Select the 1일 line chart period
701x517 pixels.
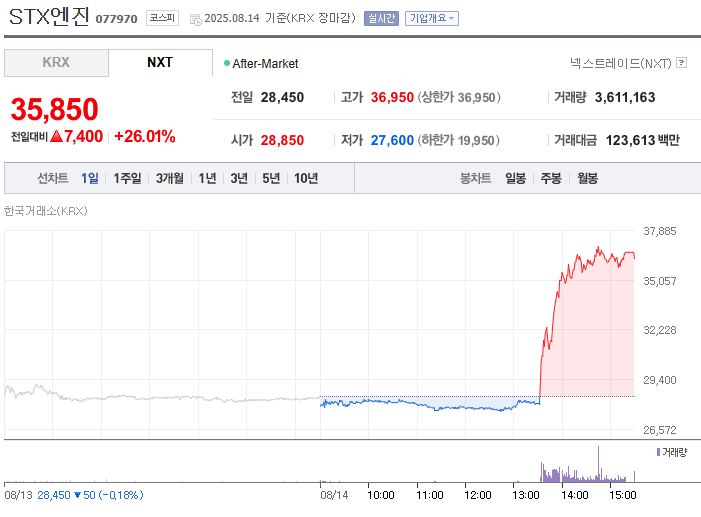click(x=90, y=178)
